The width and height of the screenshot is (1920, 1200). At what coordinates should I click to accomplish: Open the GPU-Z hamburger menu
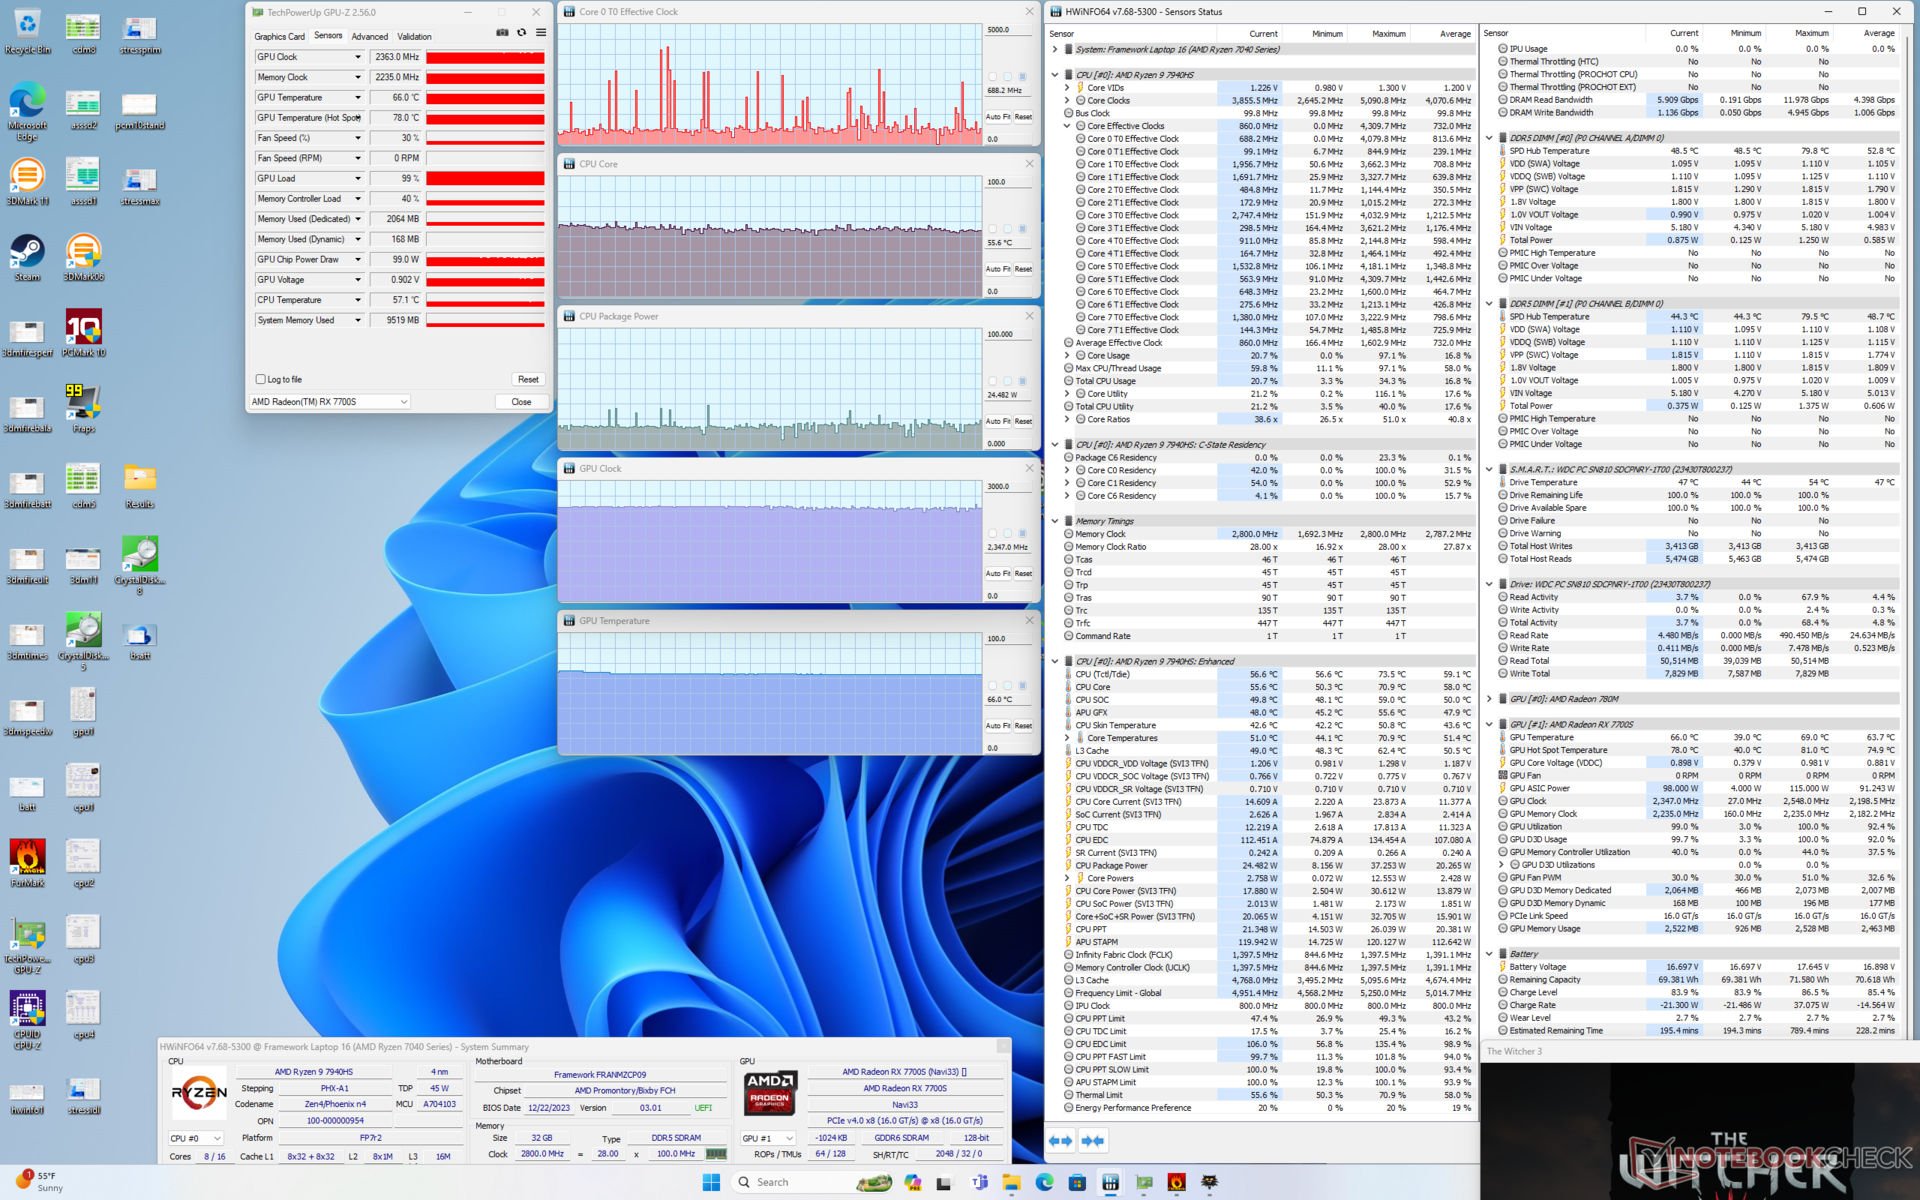541,33
